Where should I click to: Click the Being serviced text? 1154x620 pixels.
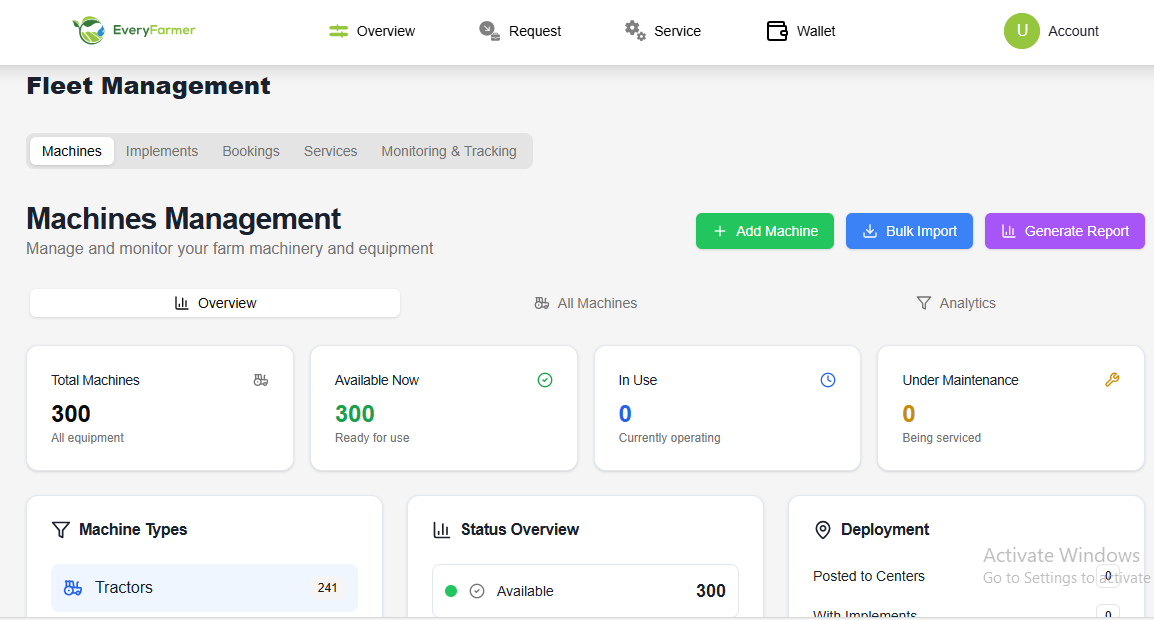(x=942, y=438)
